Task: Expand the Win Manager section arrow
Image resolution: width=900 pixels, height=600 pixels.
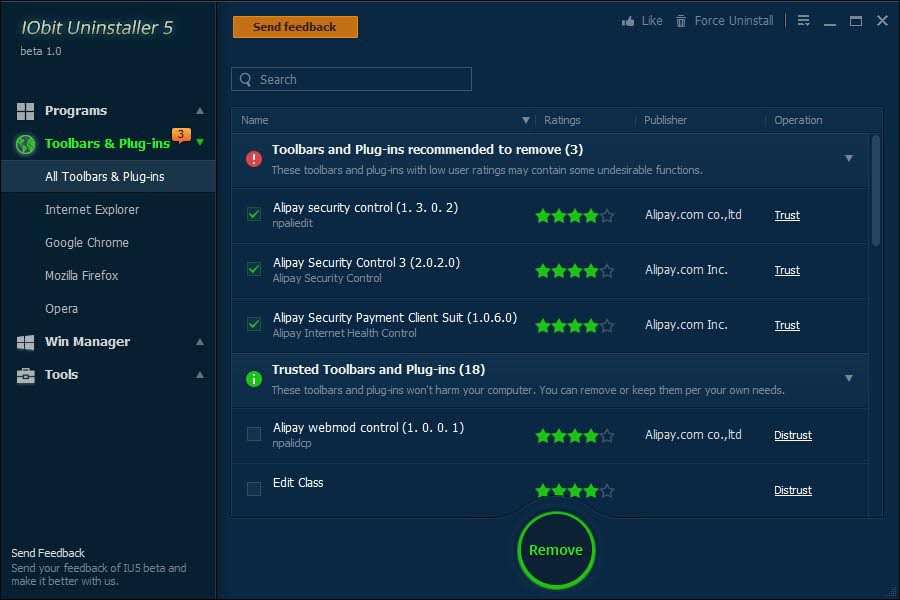Action: 200,342
